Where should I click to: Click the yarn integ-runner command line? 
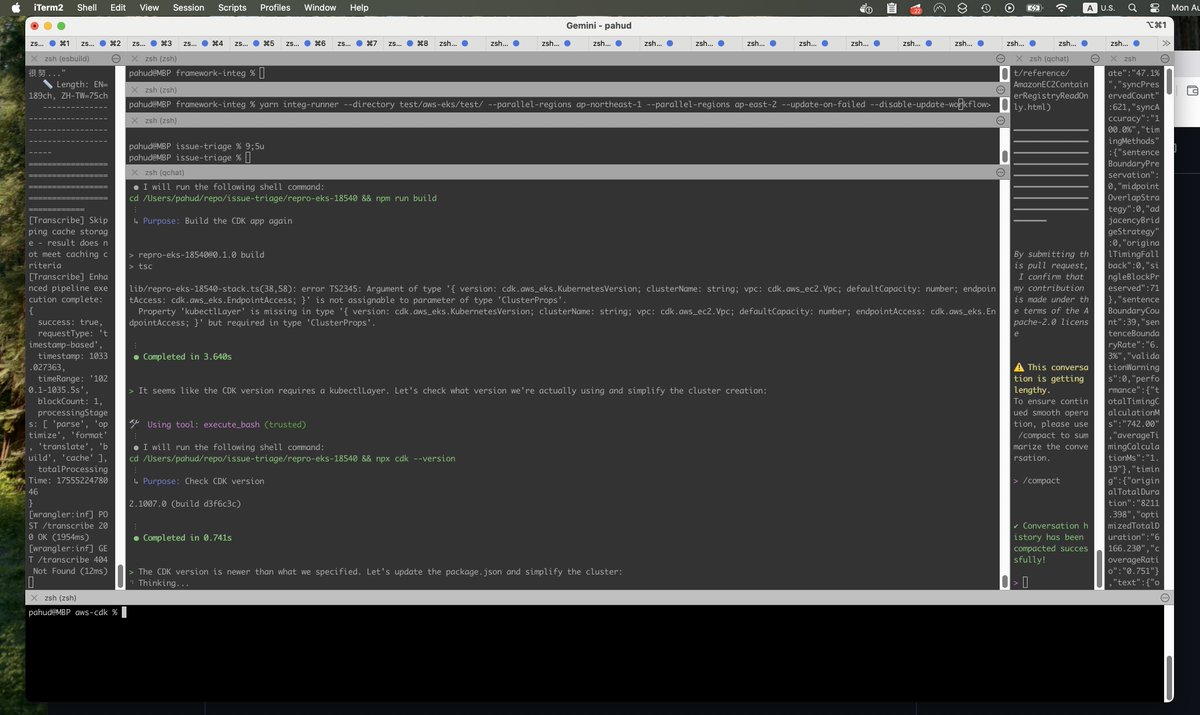[560, 104]
